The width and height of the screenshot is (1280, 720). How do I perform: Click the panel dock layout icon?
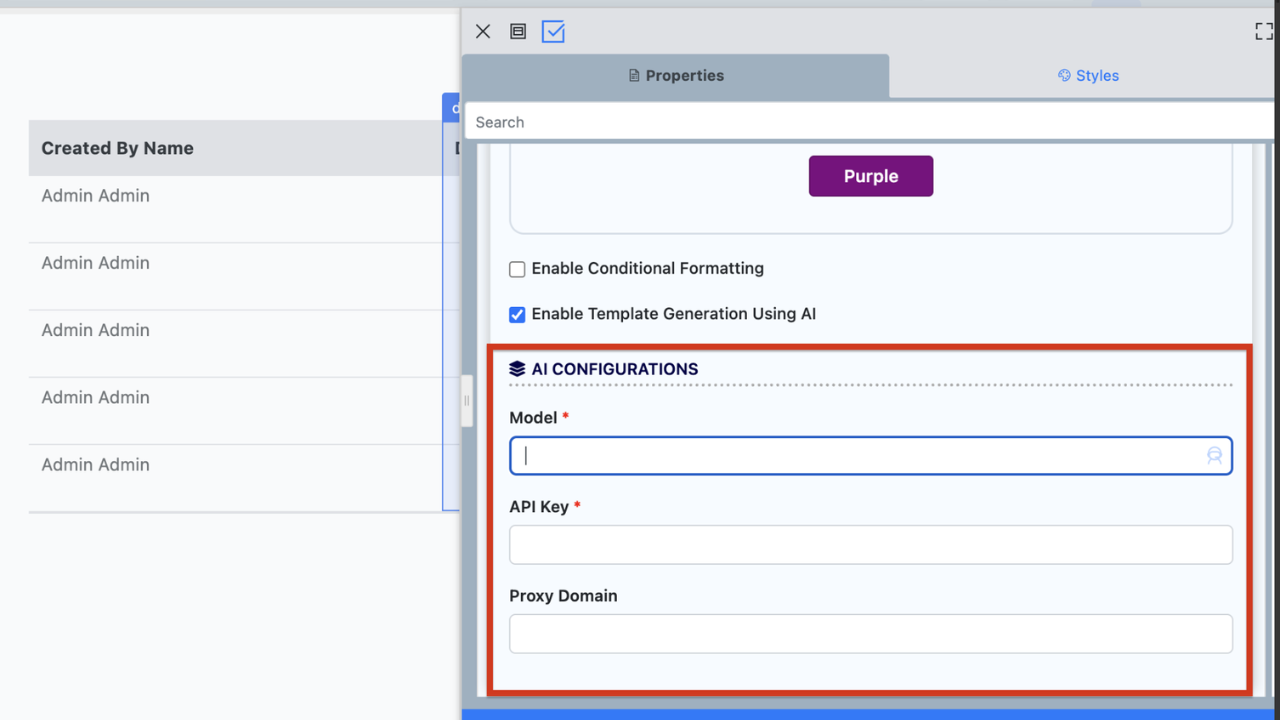518,32
